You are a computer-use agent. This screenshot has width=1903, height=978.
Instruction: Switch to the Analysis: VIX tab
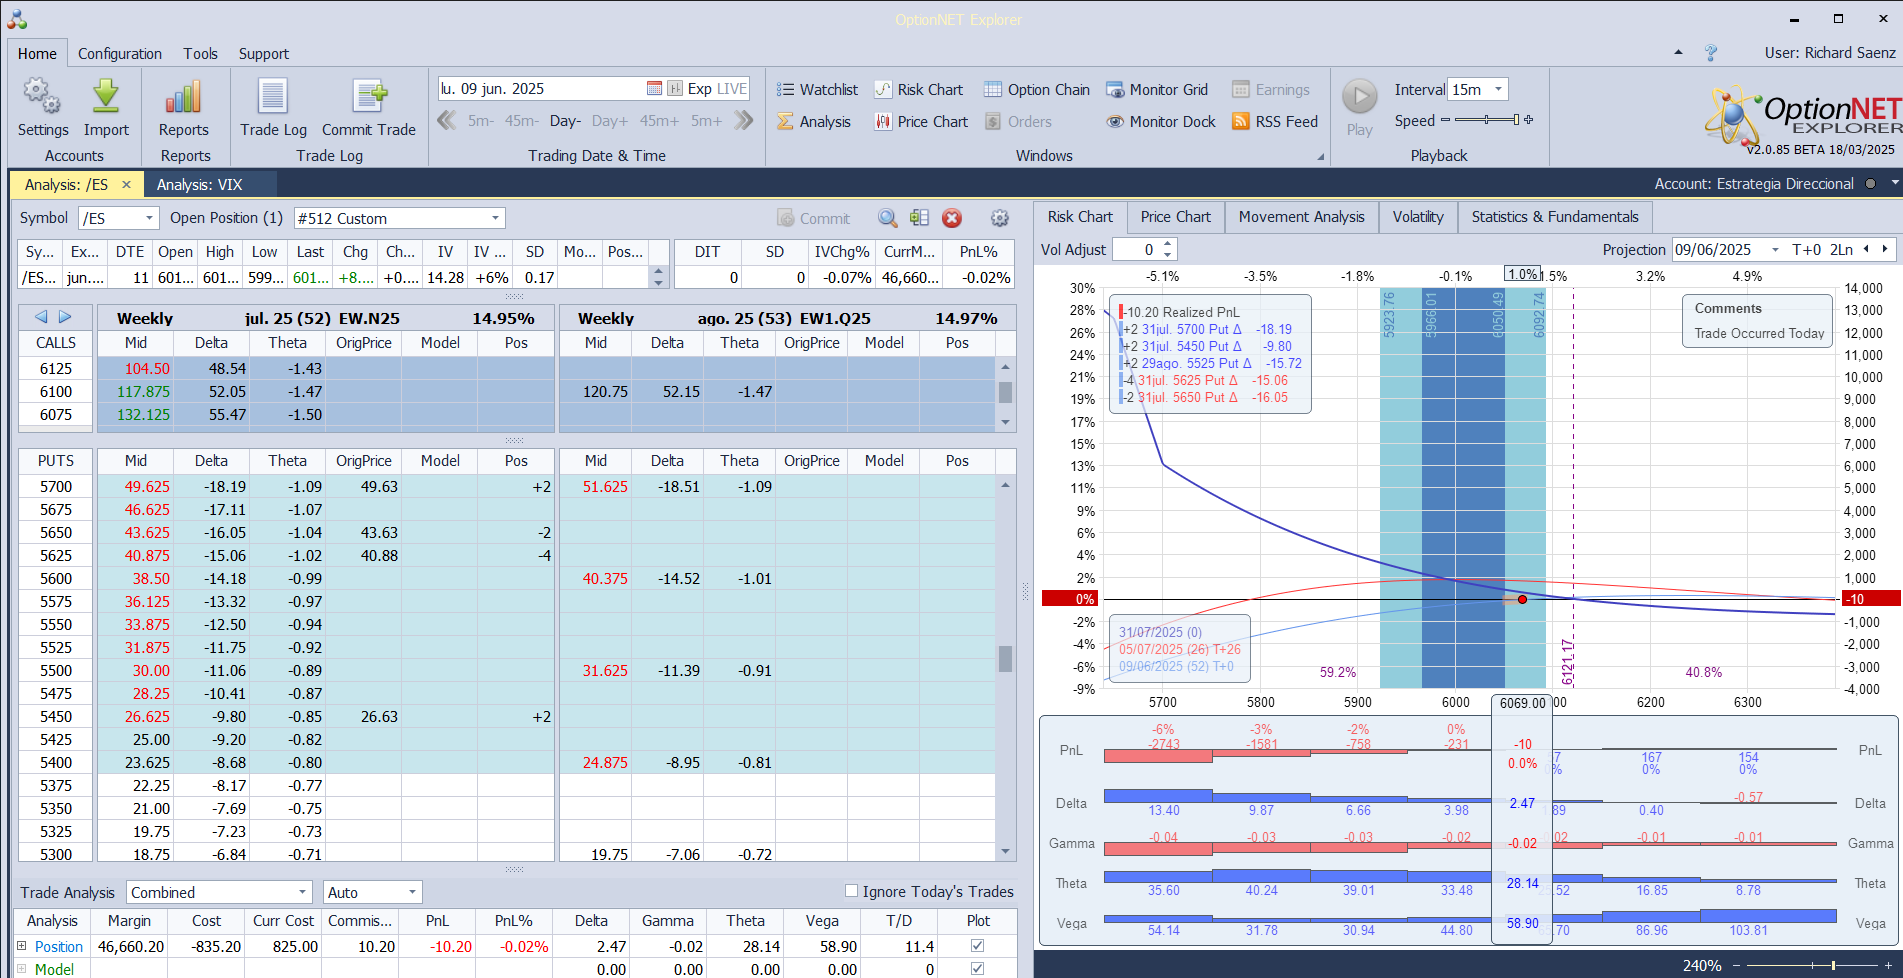[x=200, y=184]
